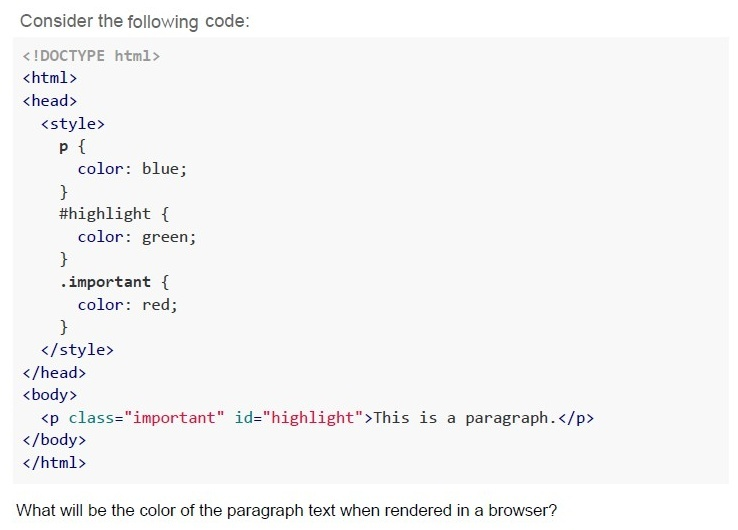
Task: Click the closing body tag
Action: [55, 440]
